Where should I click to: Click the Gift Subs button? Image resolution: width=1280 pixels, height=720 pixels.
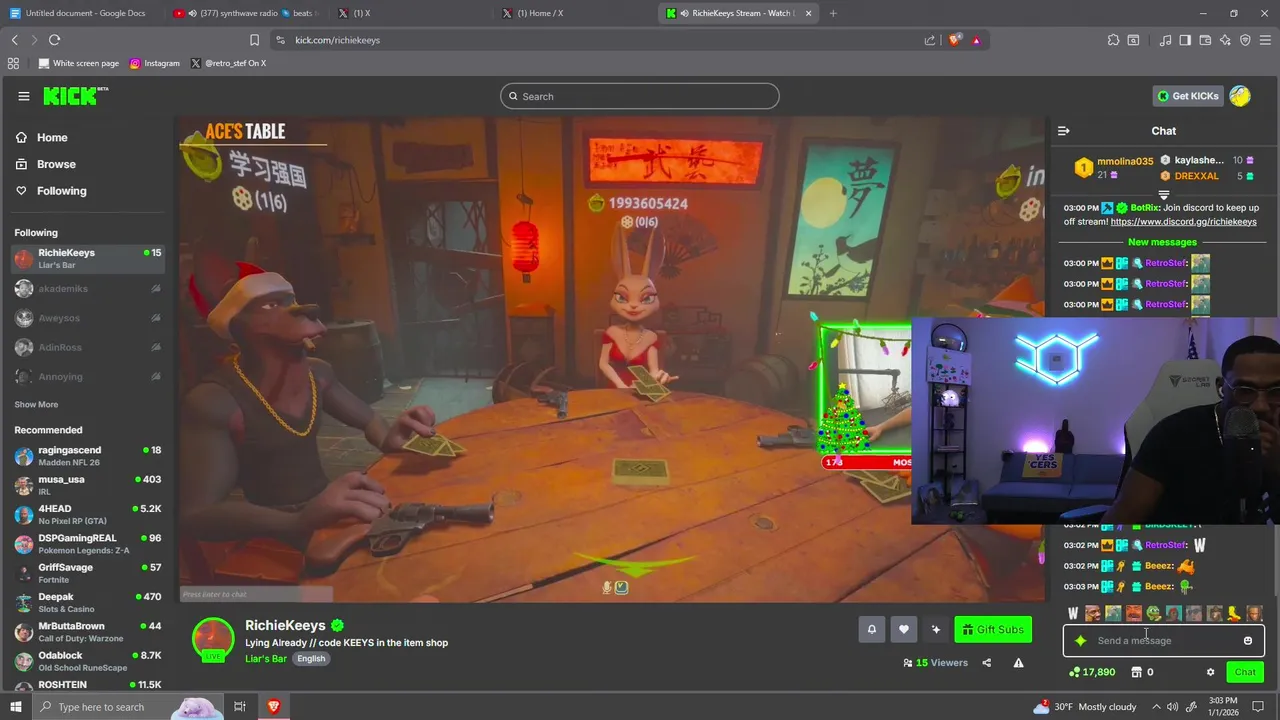click(993, 629)
